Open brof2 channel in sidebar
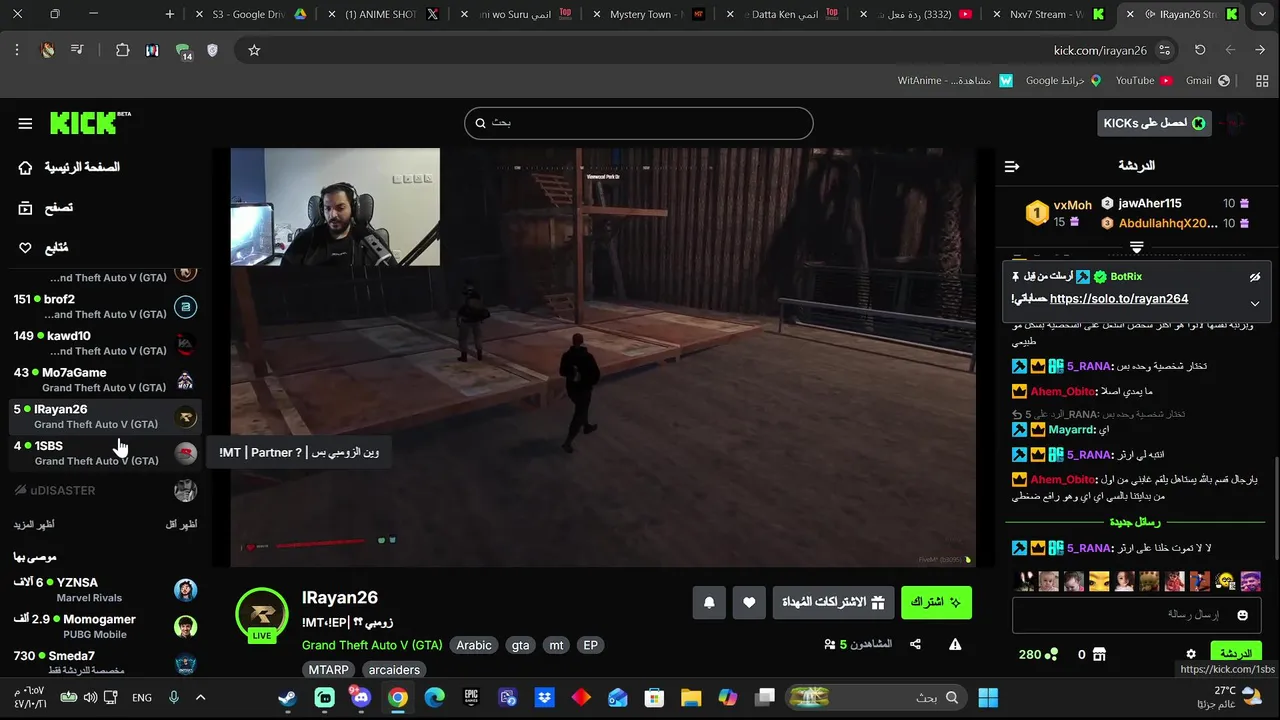The image size is (1280, 720). (x=105, y=306)
